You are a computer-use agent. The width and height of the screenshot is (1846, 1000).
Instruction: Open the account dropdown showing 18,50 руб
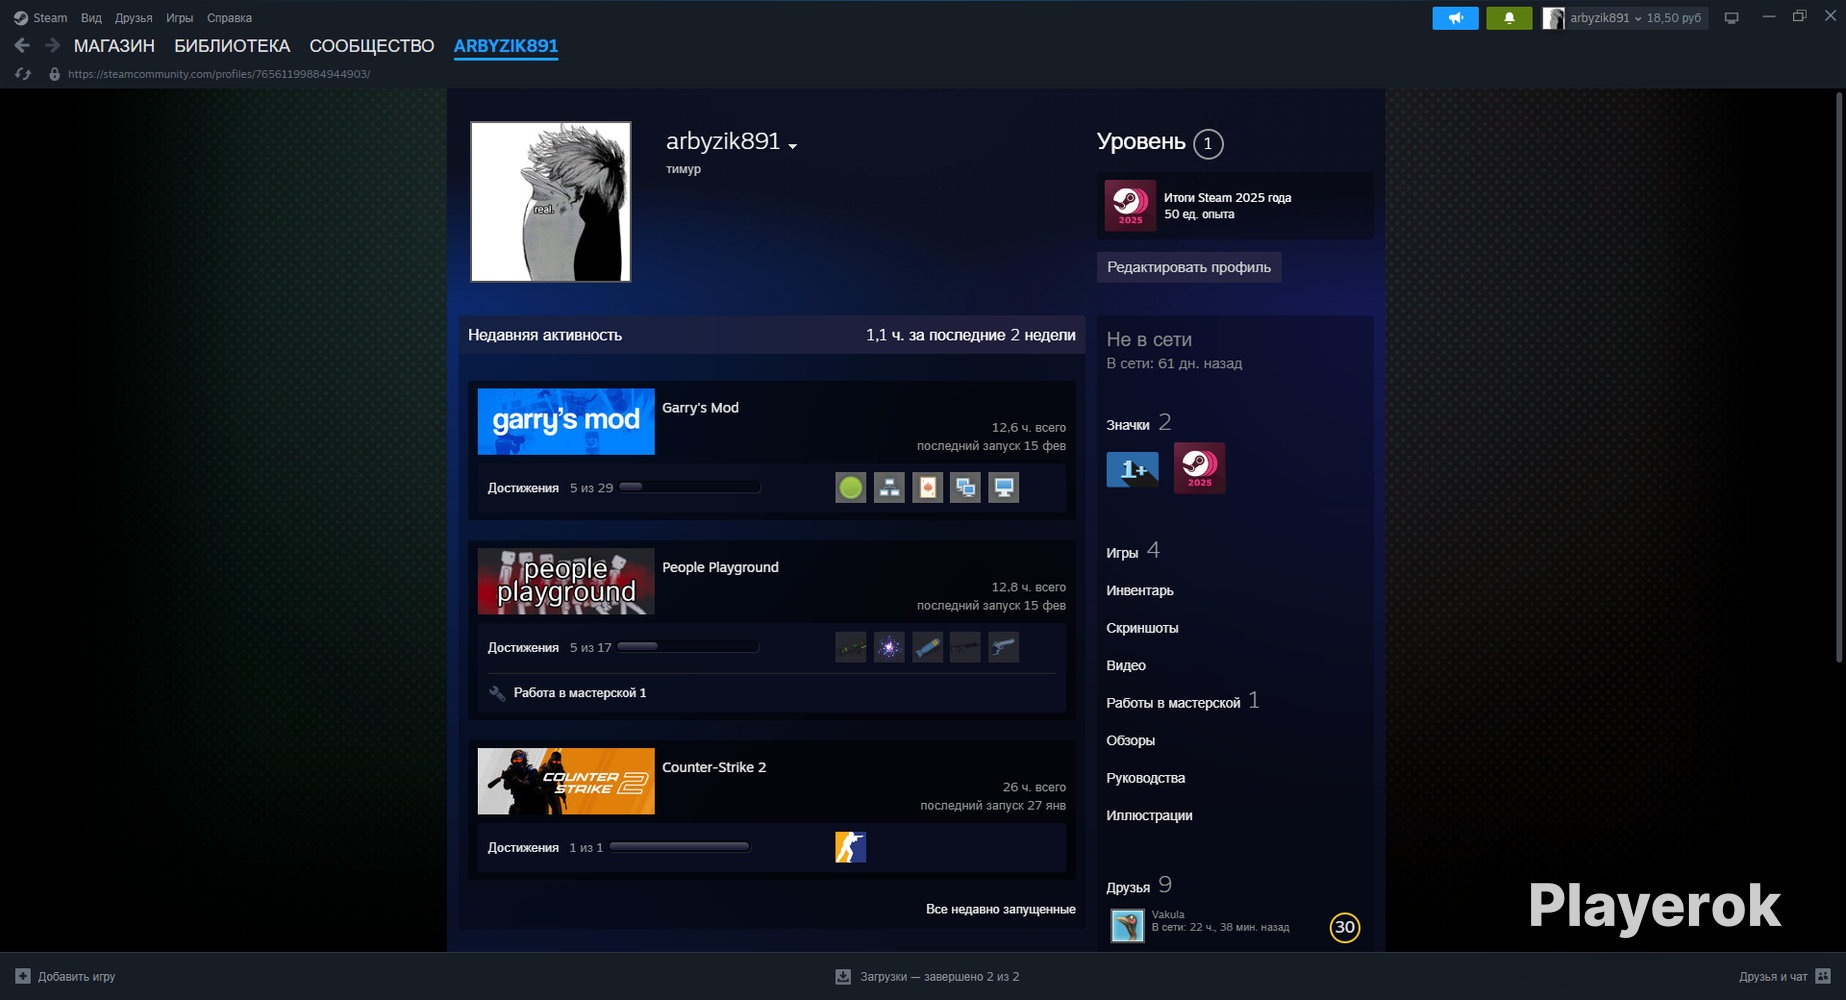(1635, 18)
